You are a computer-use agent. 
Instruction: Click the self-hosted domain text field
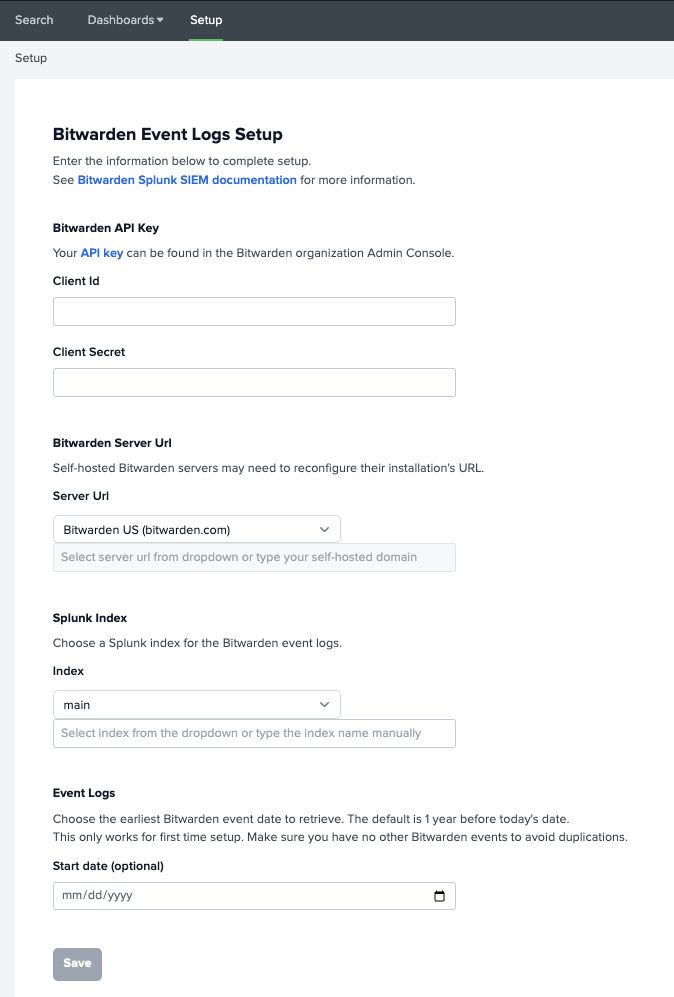[253, 557]
